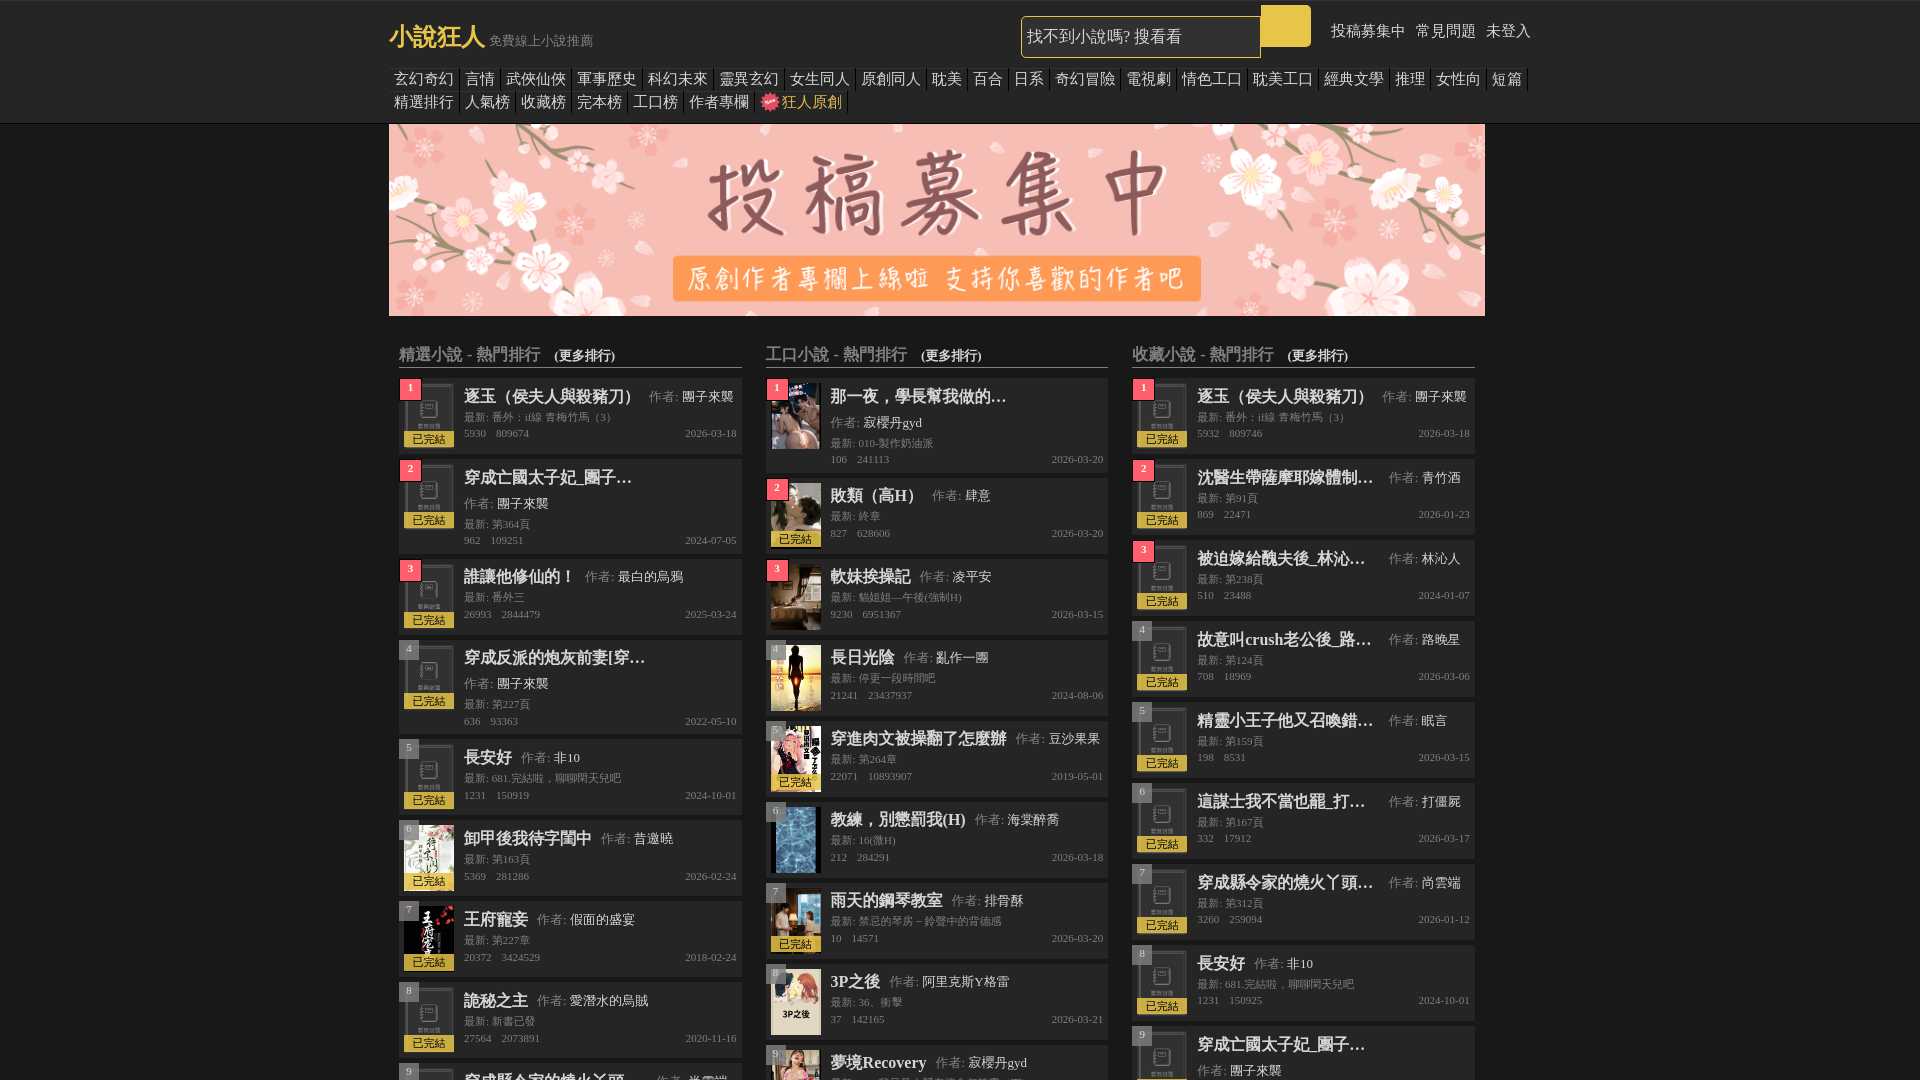This screenshot has height=1080, width=1920.
Task: Open novel title 夢境Recovery
Action: click(x=878, y=1063)
